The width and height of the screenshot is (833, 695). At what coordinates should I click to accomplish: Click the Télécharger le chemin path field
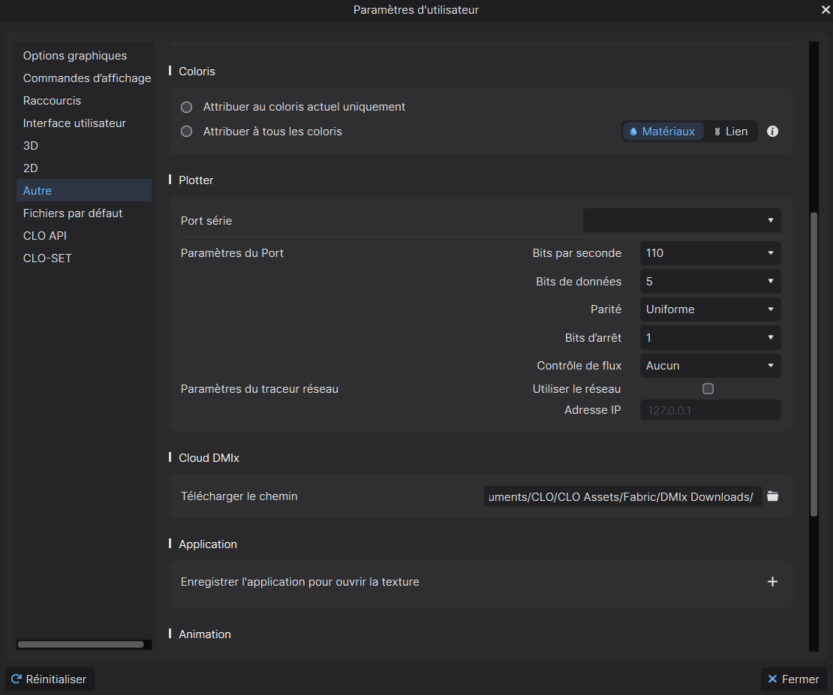click(x=622, y=496)
